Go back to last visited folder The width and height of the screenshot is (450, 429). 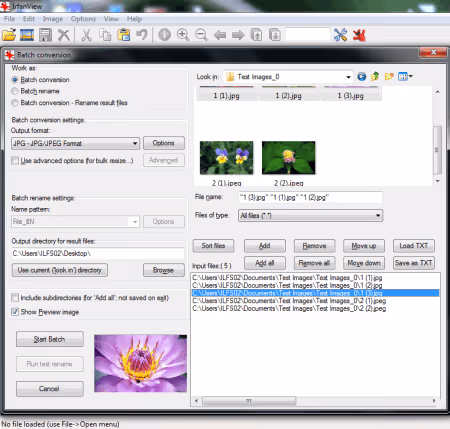point(362,77)
